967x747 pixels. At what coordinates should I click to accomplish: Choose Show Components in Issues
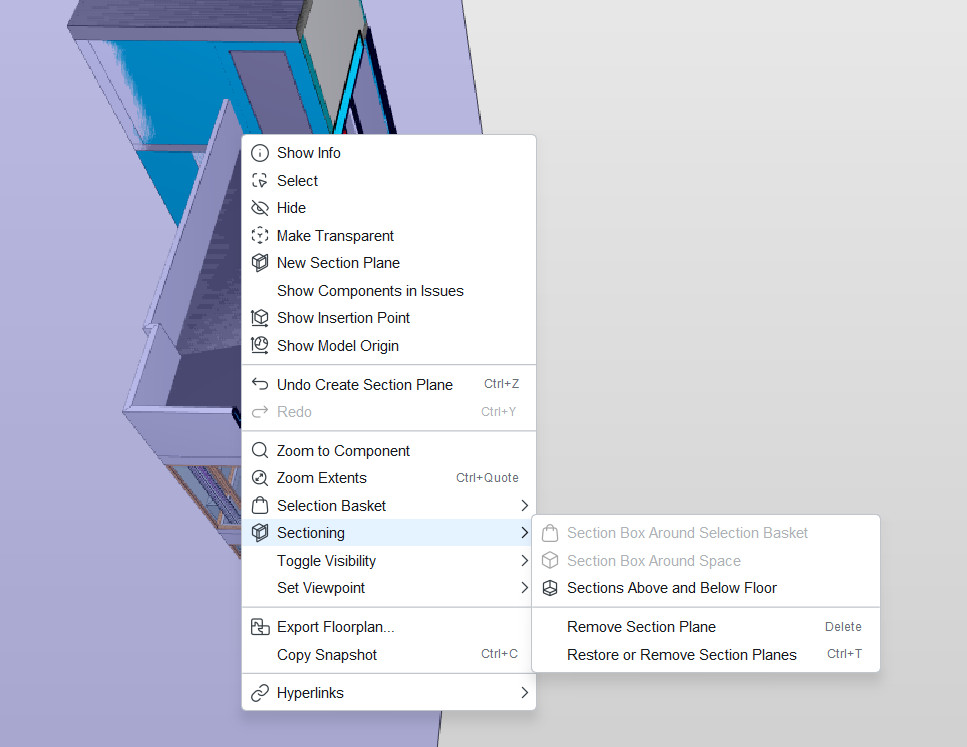[370, 291]
